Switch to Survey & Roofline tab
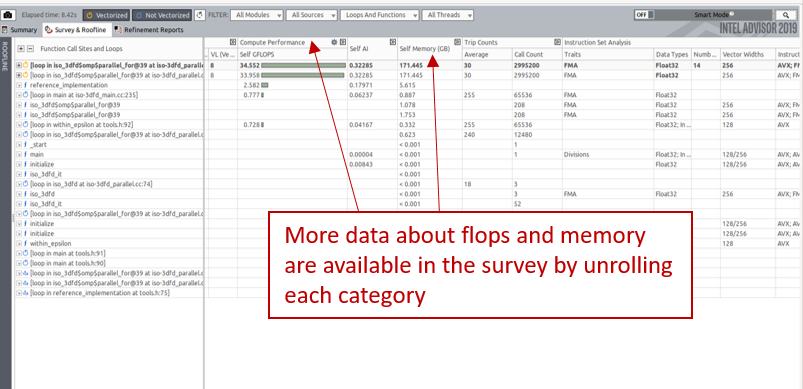 pos(76,30)
